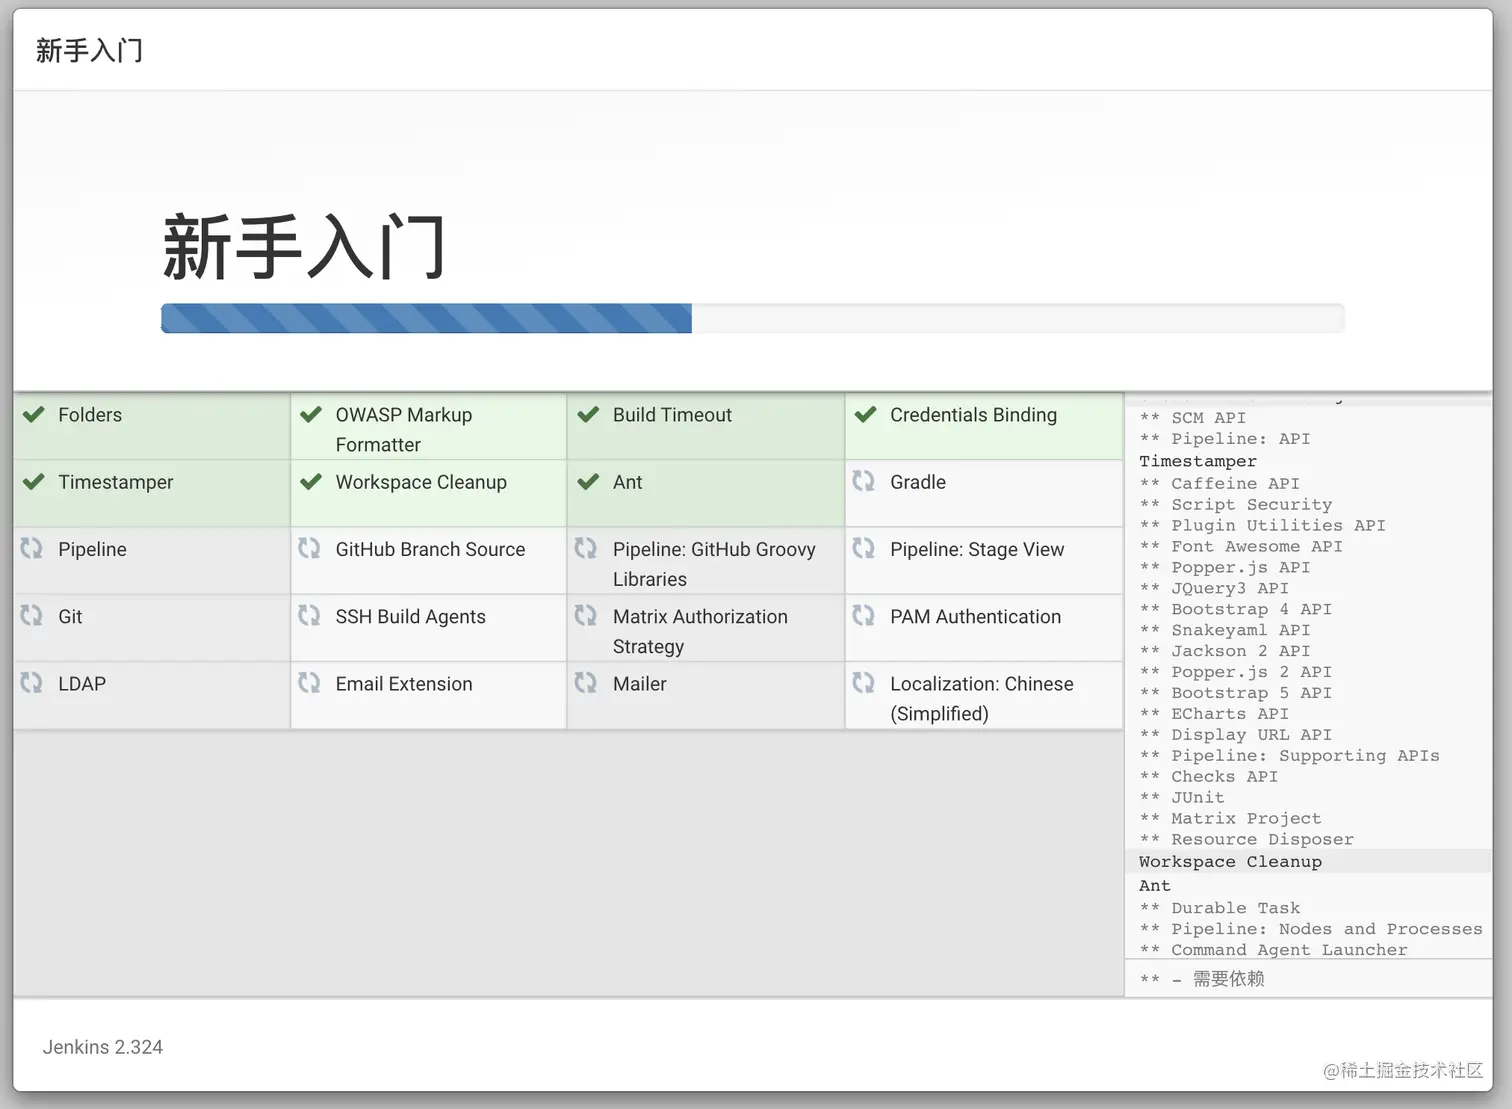
Task: Click '** Pipeline: Nodes and Processes' log line
Action: [1311, 929]
